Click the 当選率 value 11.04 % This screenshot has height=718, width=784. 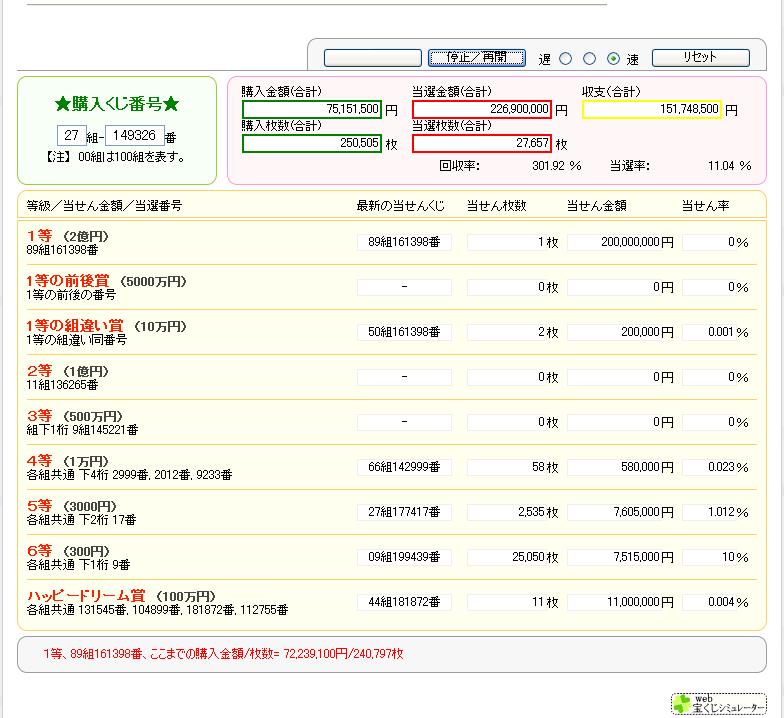730,166
